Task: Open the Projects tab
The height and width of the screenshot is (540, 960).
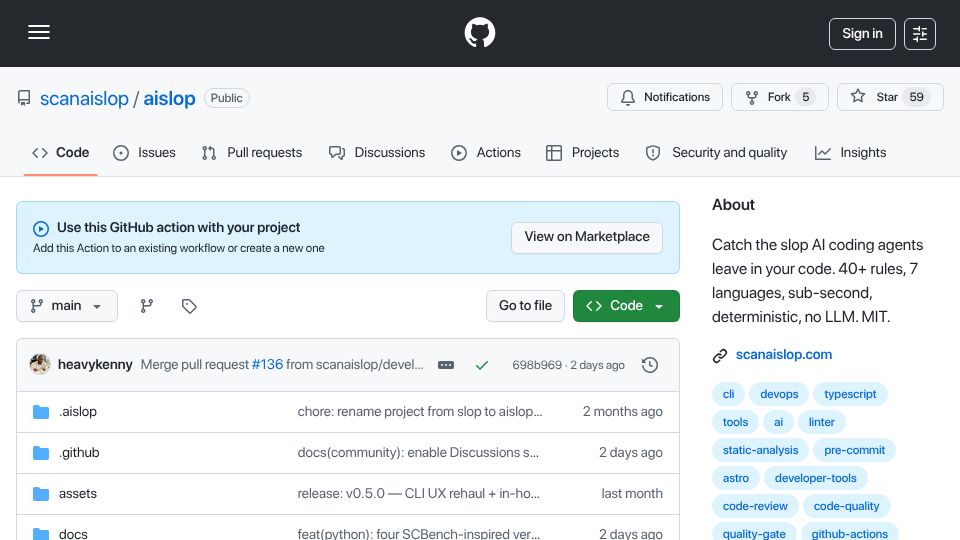Action: pos(582,152)
